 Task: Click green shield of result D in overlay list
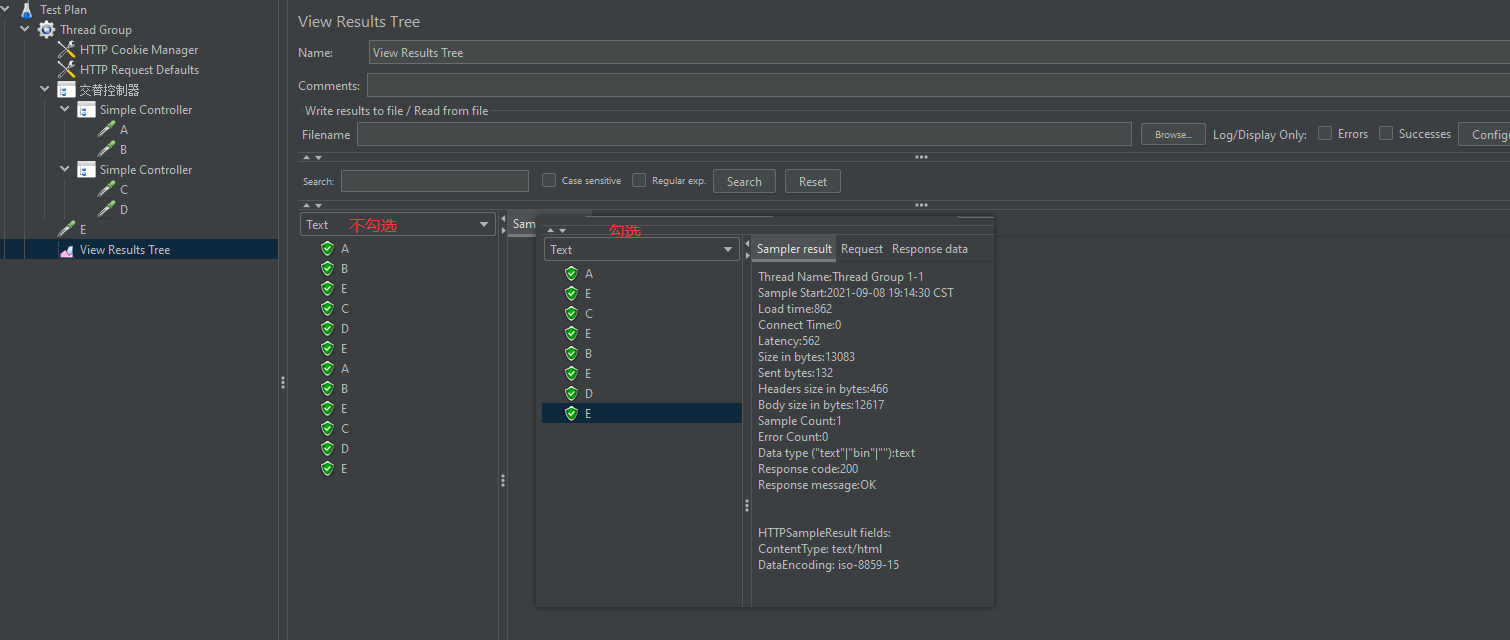pos(571,393)
